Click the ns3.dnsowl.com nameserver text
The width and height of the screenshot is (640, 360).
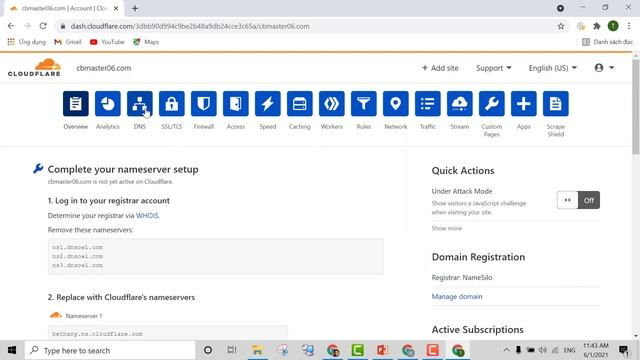78,265
